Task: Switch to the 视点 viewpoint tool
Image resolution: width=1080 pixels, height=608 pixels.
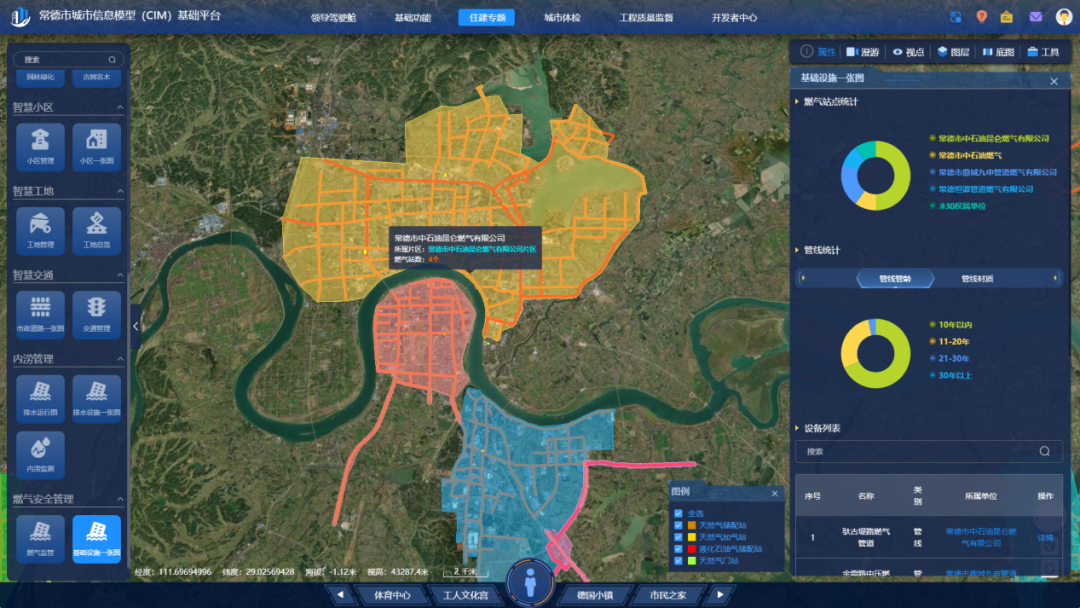Action: 908,52
